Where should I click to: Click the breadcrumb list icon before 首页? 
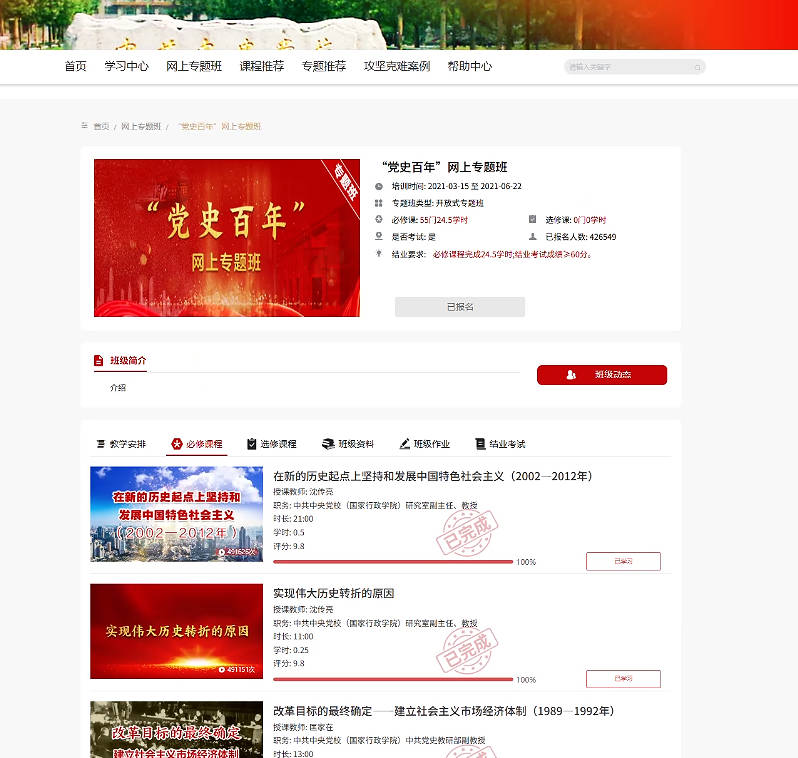85,126
